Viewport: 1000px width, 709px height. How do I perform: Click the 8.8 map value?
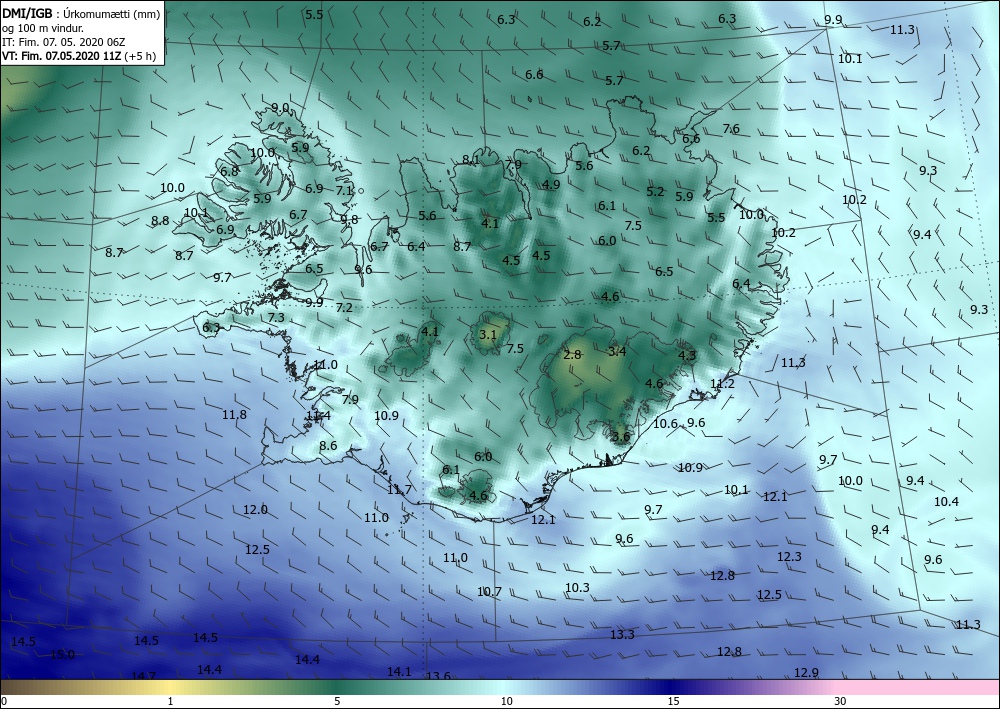[160, 221]
